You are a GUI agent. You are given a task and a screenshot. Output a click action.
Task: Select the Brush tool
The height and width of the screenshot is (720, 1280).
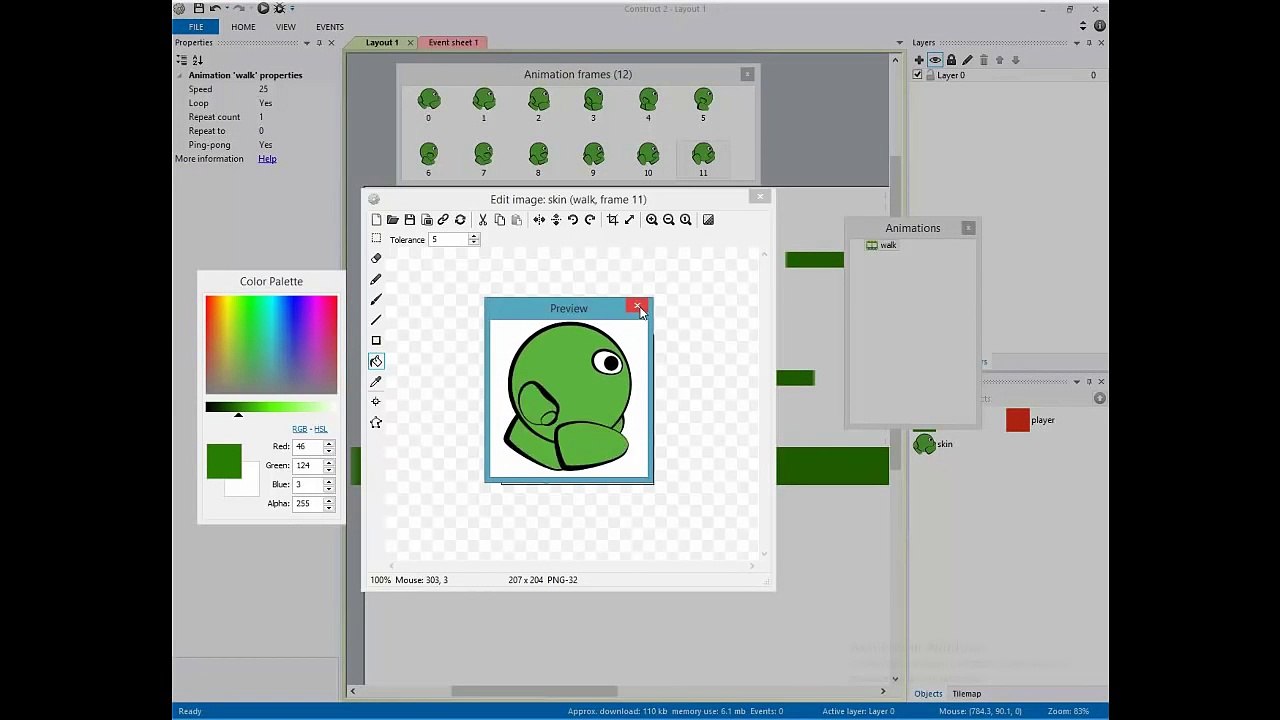pyautogui.click(x=376, y=299)
